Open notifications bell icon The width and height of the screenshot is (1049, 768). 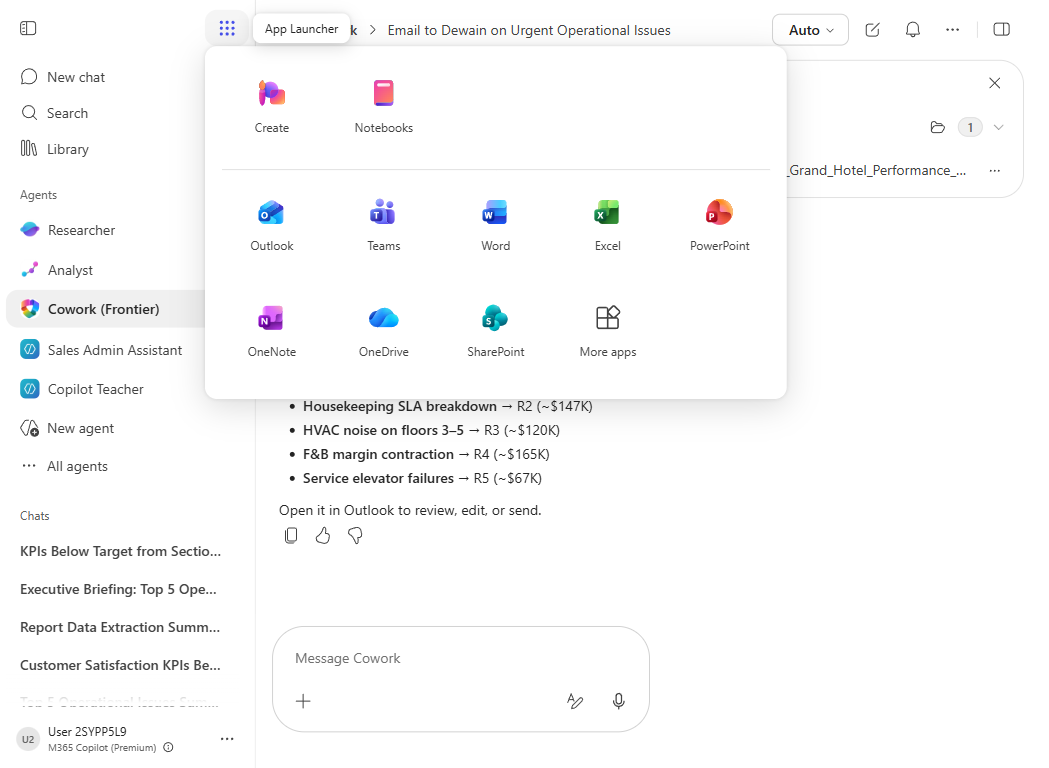913,29
